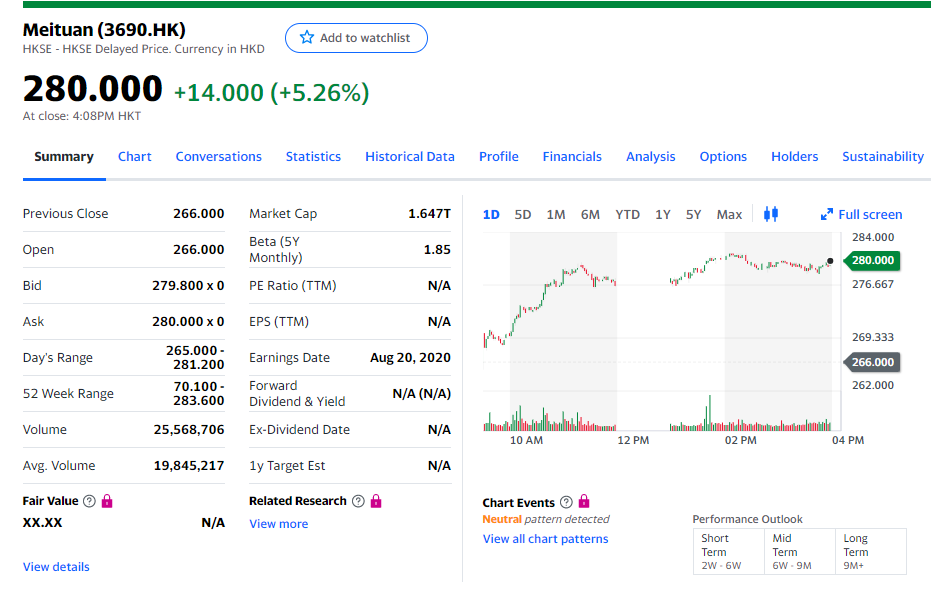Go to the Statistics tab
The height and width of the screenshot is (594, 931).
(313, 156)
